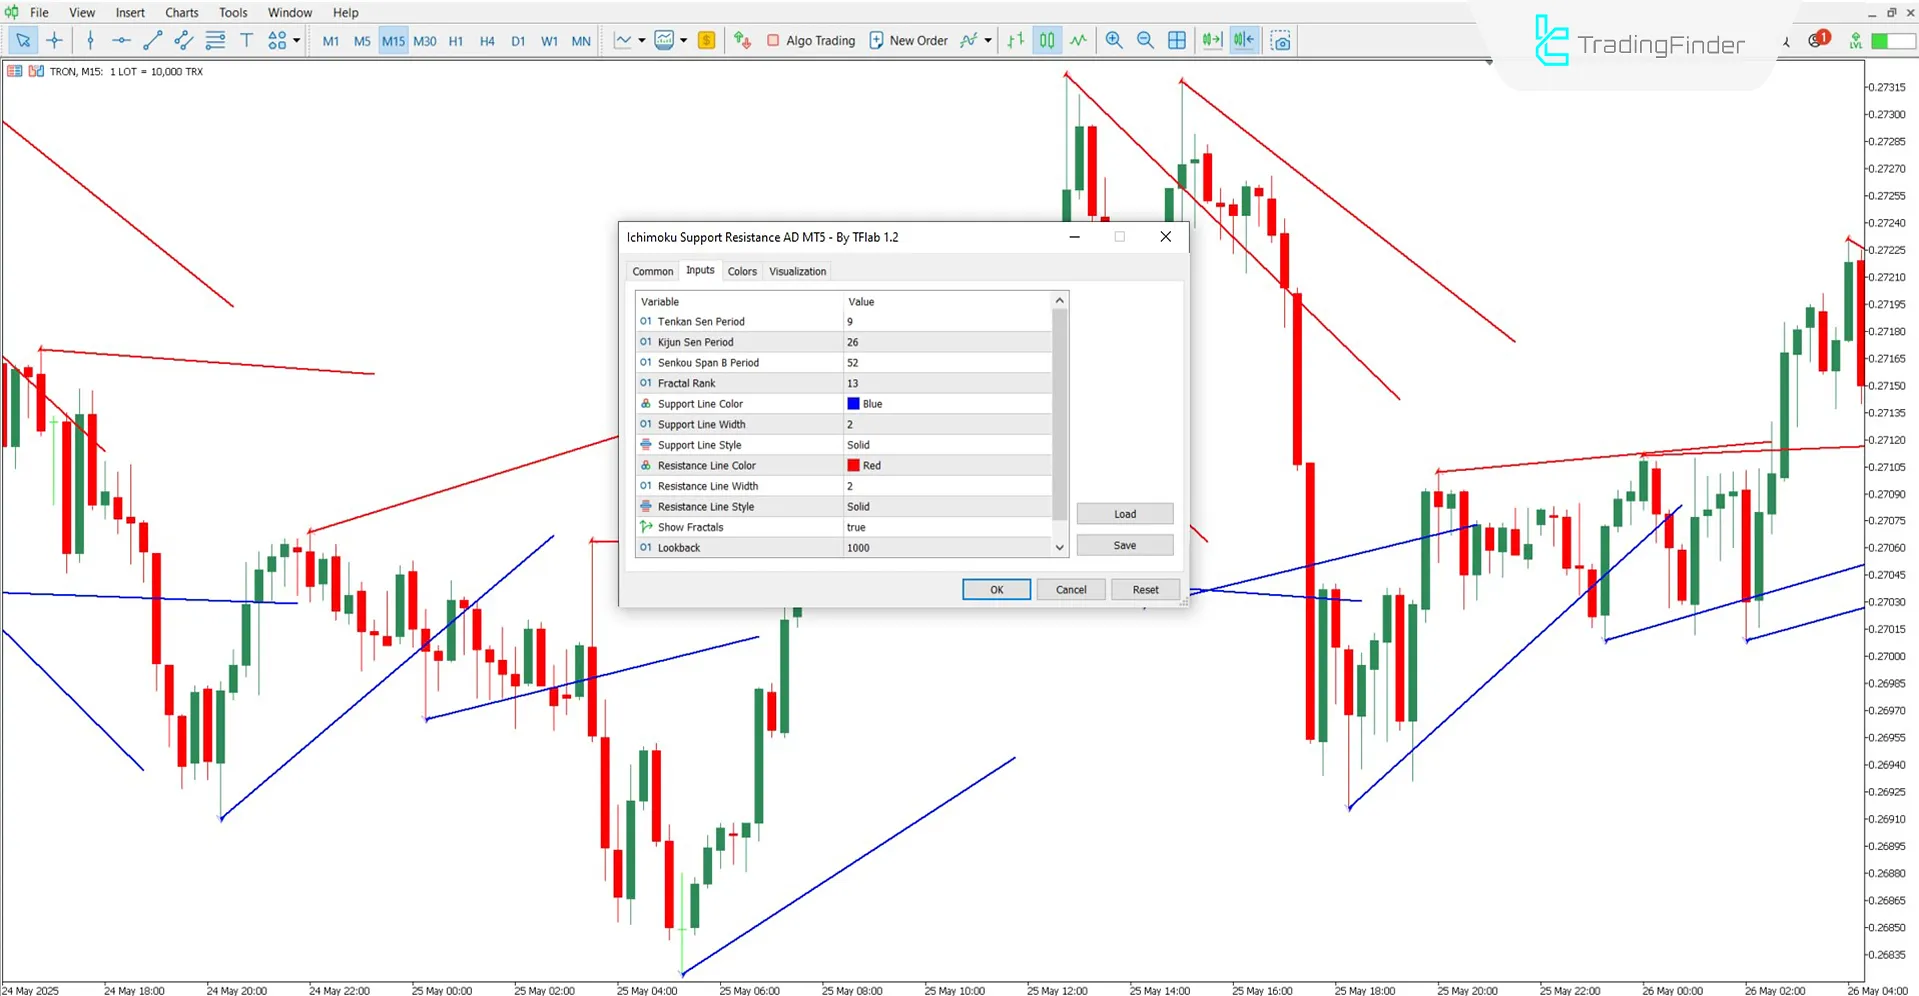Zoom in on the chart
This screenshot has height=996, width=1919.
pyautogui.click(x=1113, y=40)
